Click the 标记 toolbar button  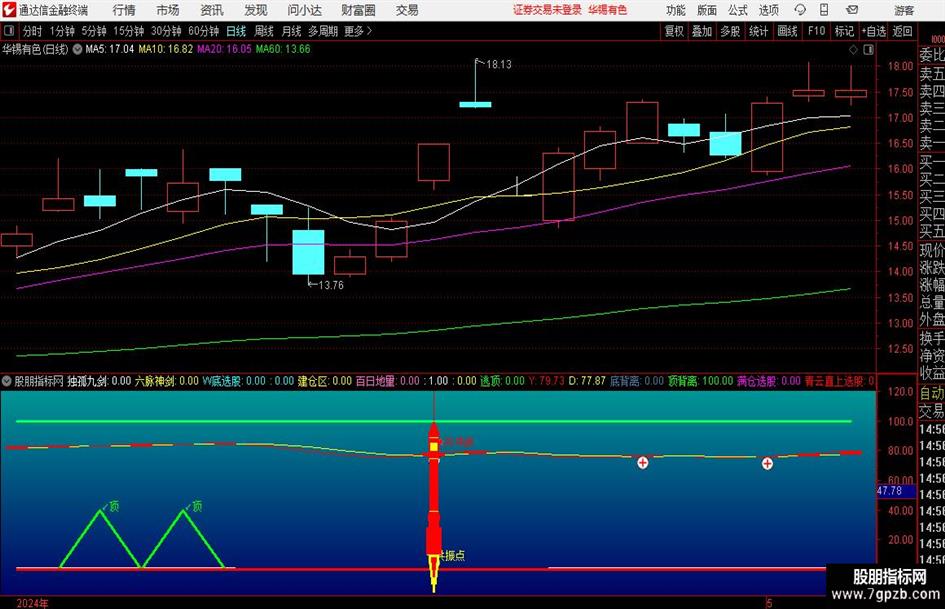coord(844,31)
